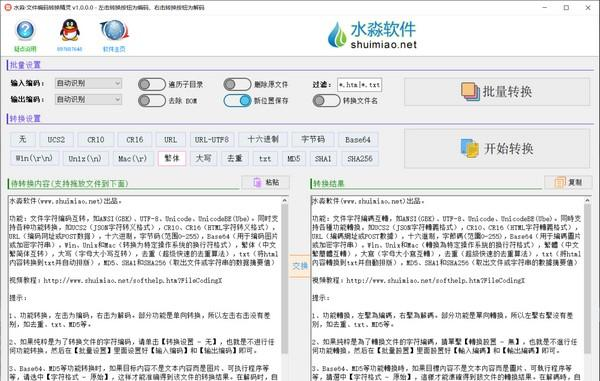Choose the URL-UTF8 conversion option

[x=212, y=140]
